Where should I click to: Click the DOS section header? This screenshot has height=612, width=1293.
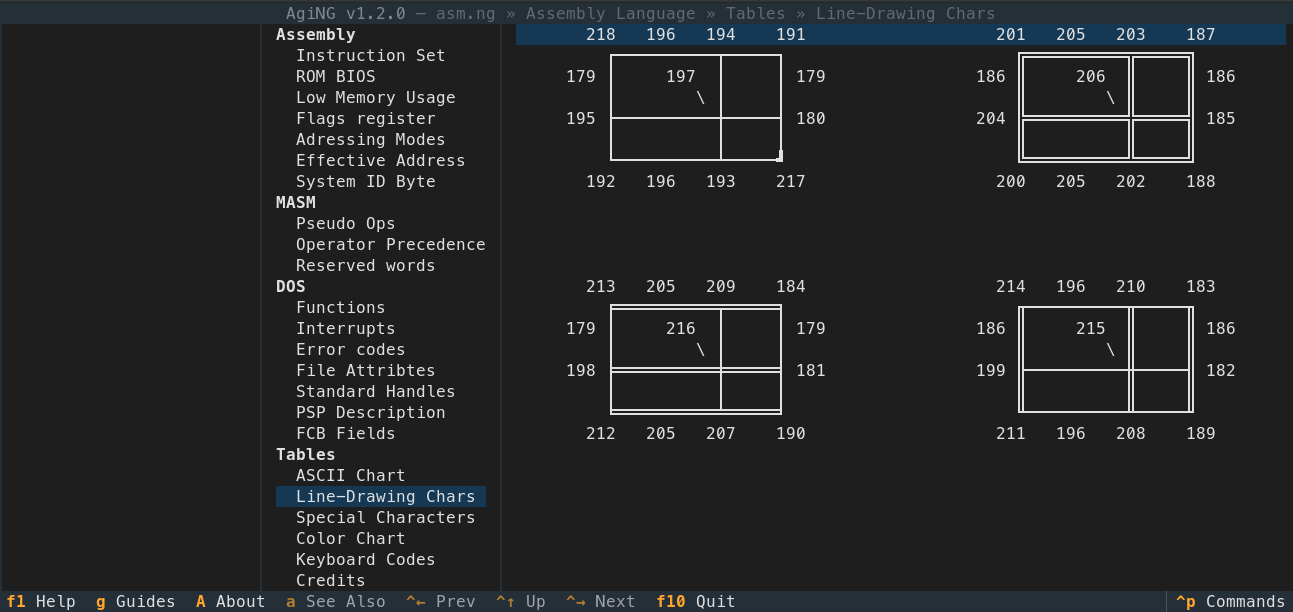click(x=291, y=287)
